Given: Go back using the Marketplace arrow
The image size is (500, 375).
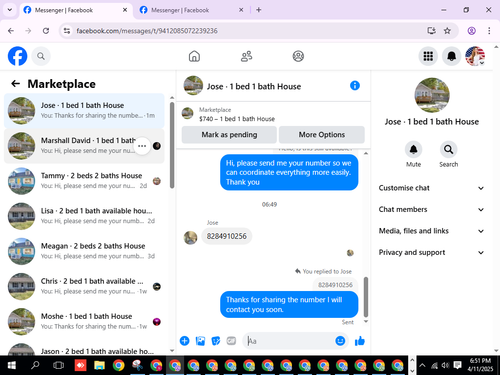Looking at the screenshot, I should coord(15,84).
